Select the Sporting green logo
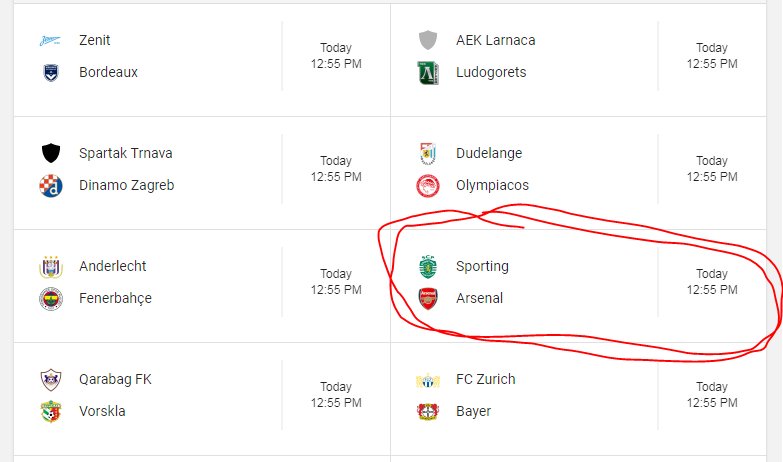 coord(428,266)
